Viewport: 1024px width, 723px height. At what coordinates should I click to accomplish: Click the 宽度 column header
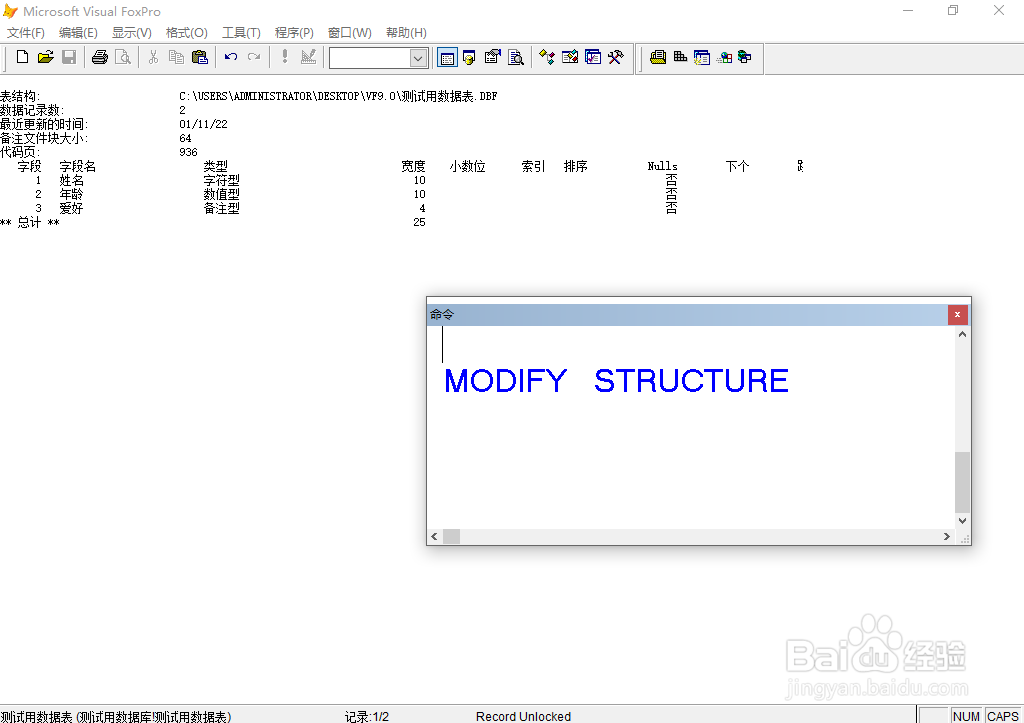(x=413, y=167)
